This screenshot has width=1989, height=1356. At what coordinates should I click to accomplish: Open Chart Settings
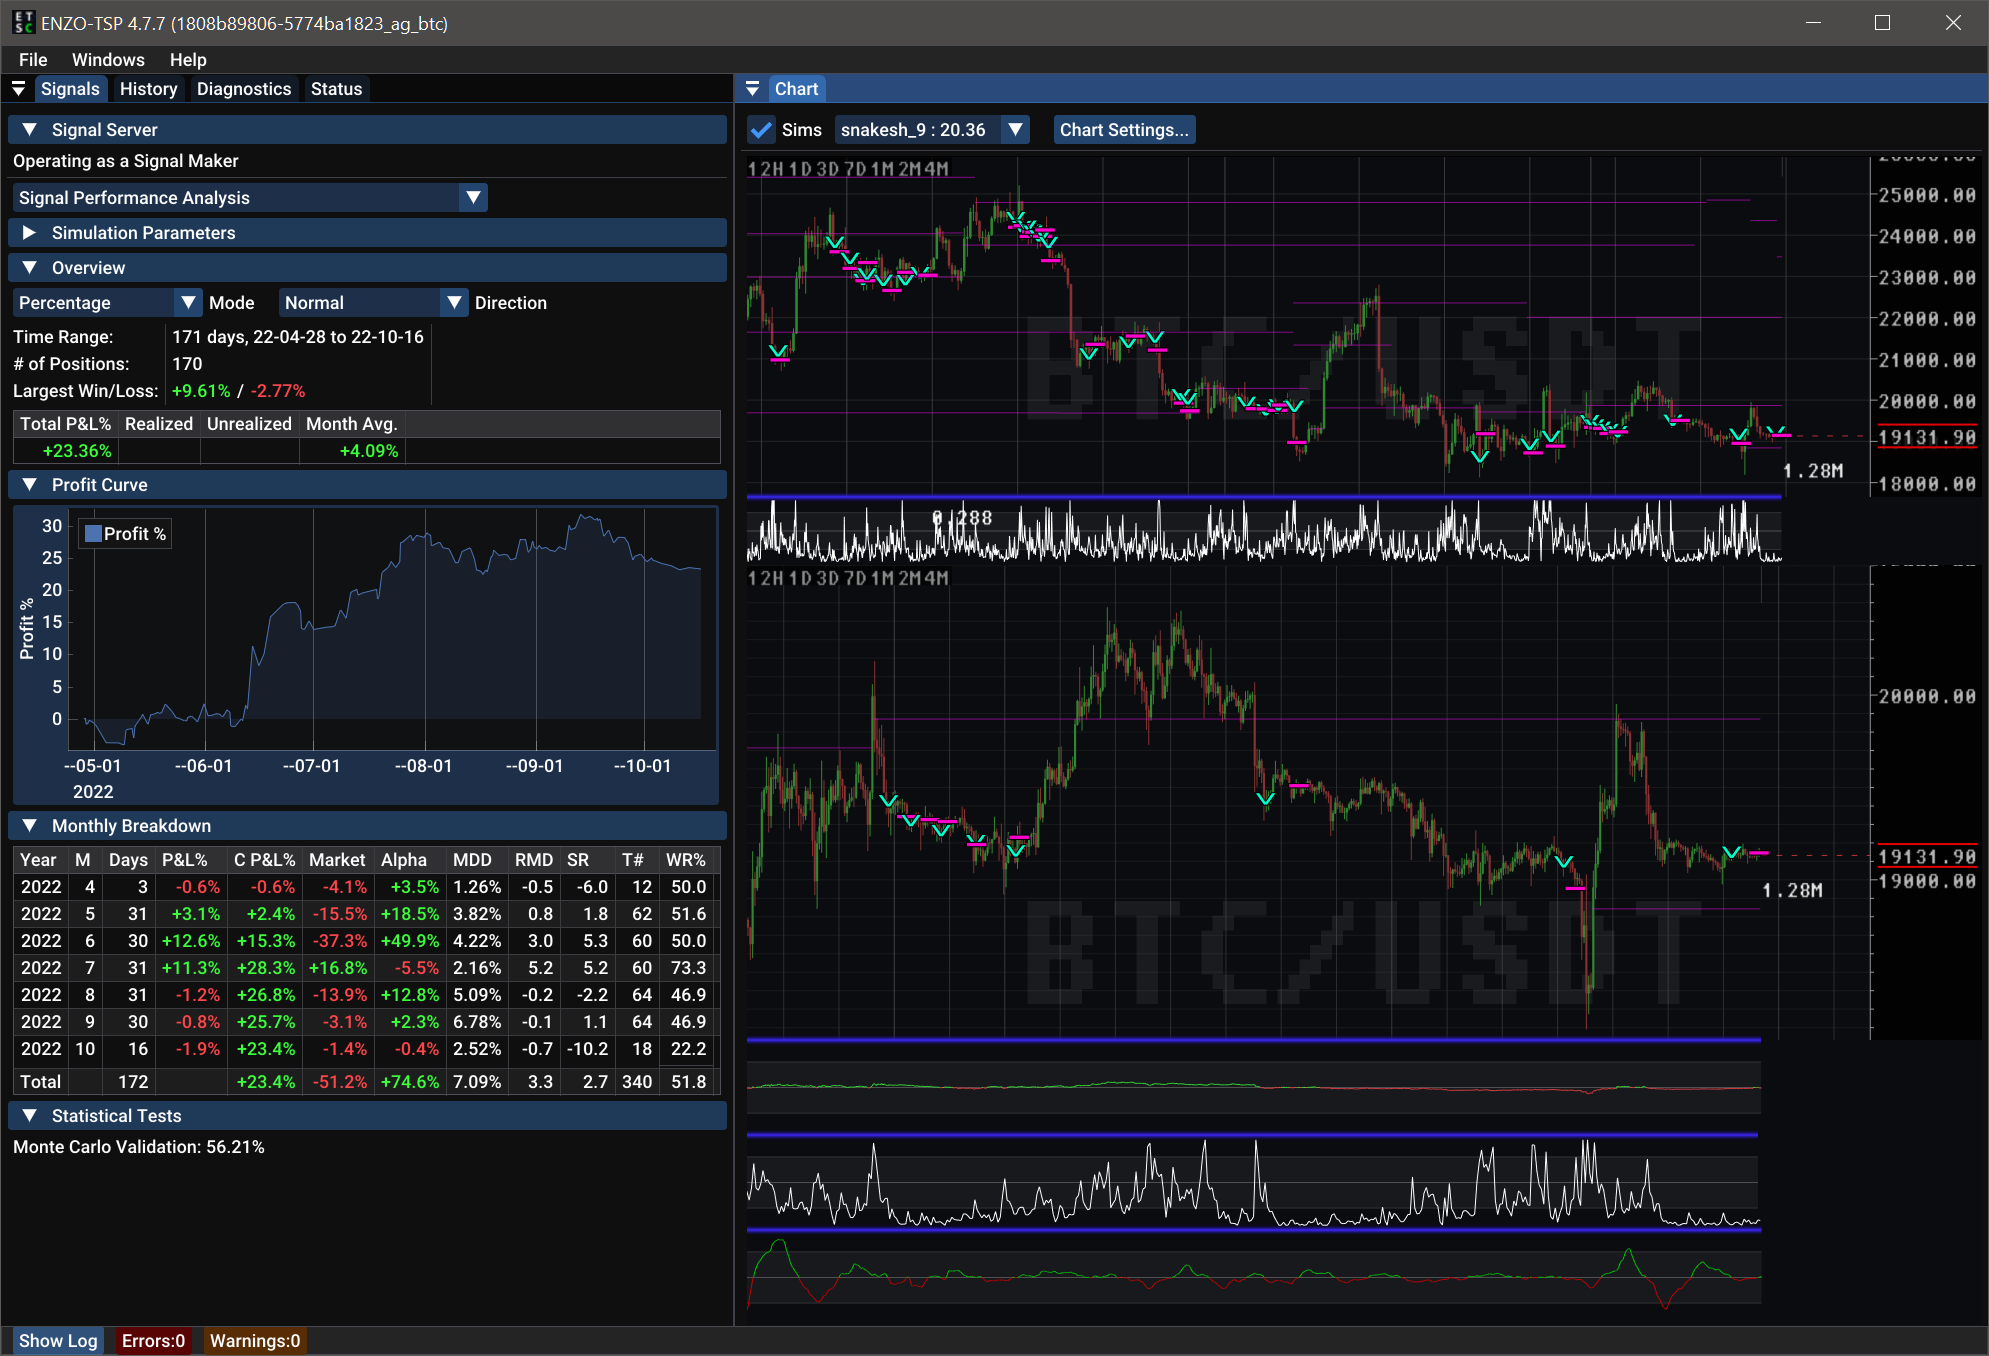1124,129
